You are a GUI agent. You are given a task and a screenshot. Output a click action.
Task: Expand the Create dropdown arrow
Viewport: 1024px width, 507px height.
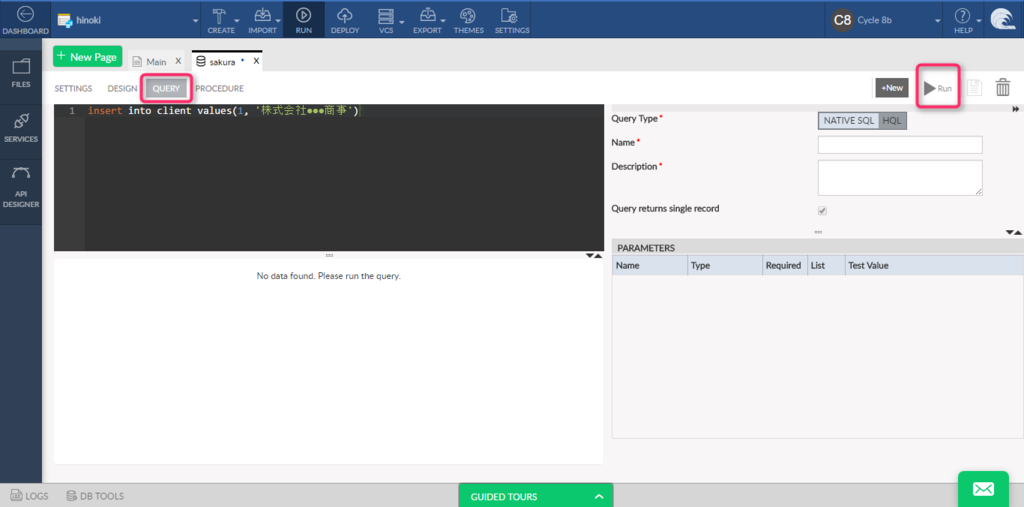point(236,22)
